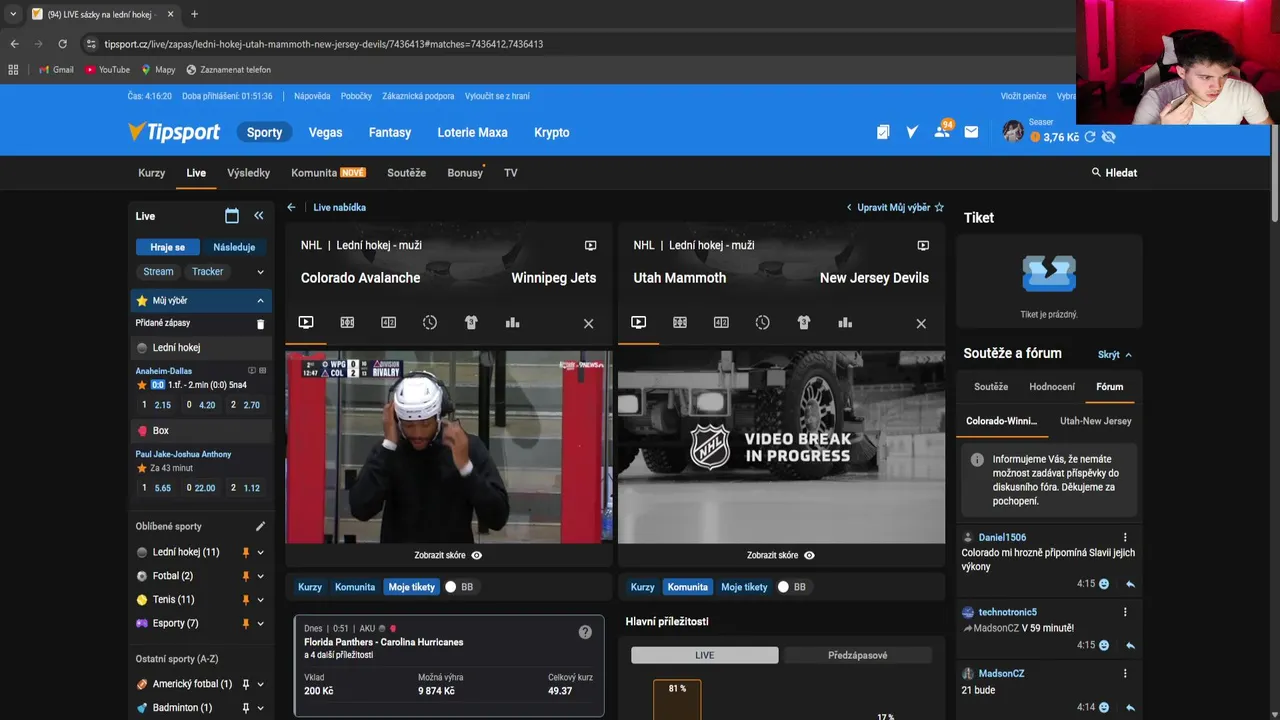
Task: Toggle BB switch under Colorado match
Action: pos(451,587)
